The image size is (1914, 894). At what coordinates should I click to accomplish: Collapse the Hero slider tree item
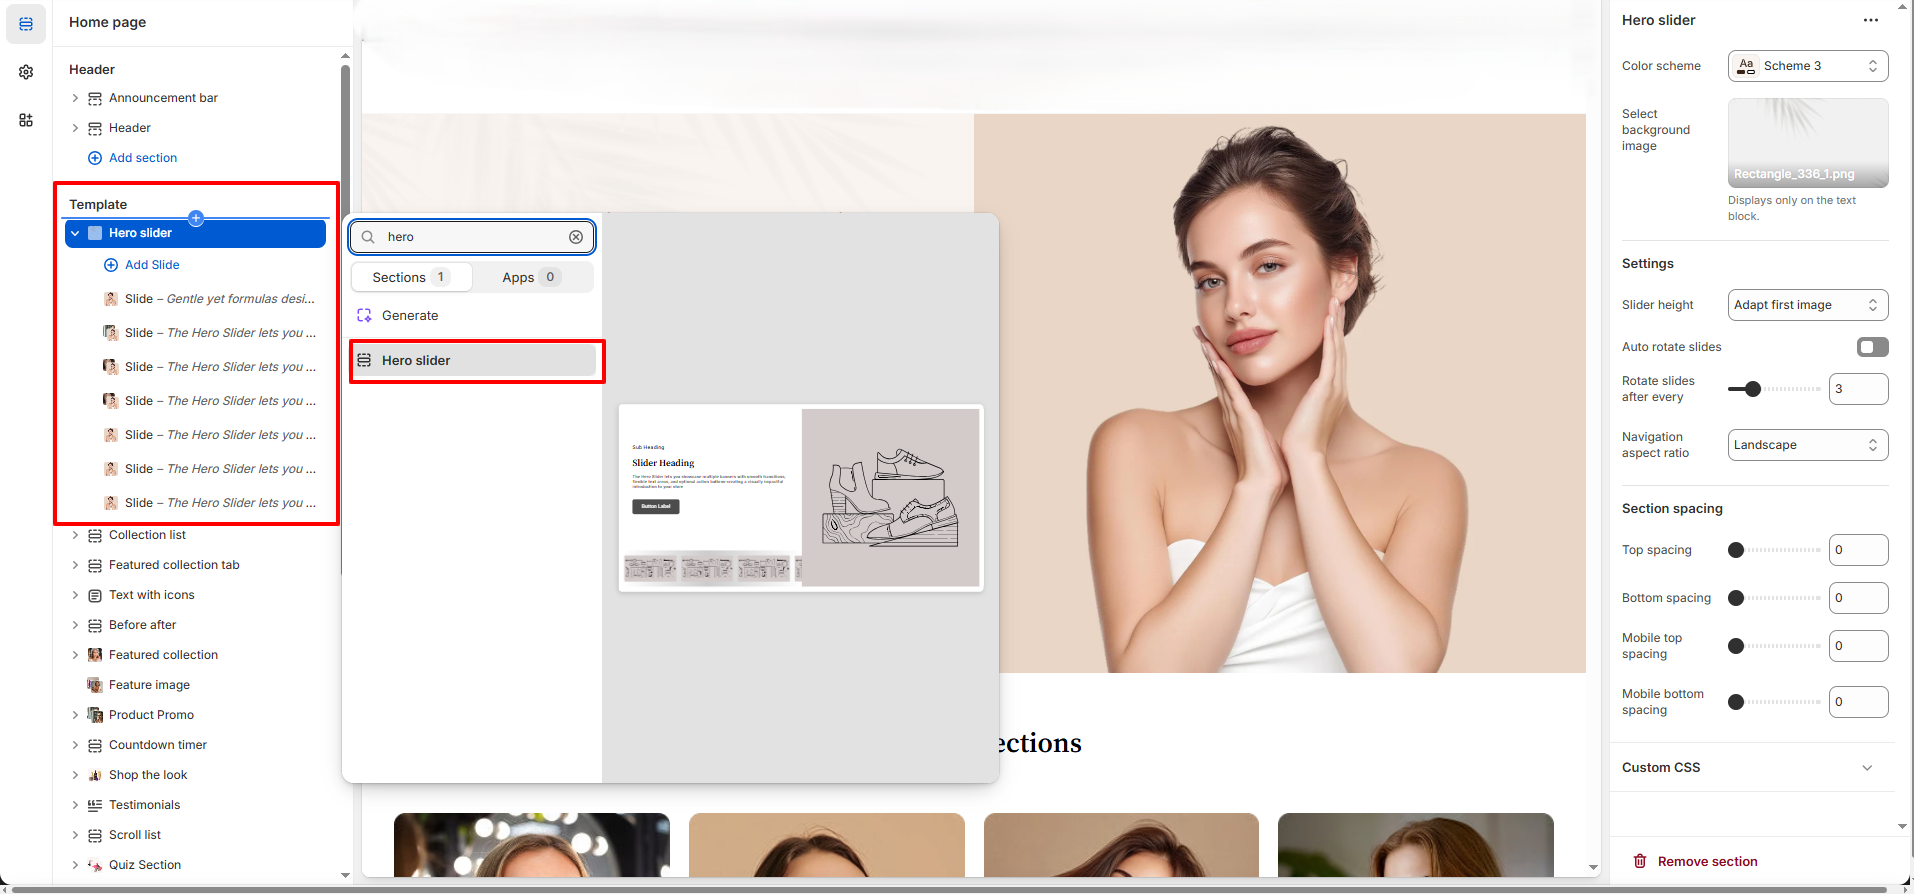point(75,233)
